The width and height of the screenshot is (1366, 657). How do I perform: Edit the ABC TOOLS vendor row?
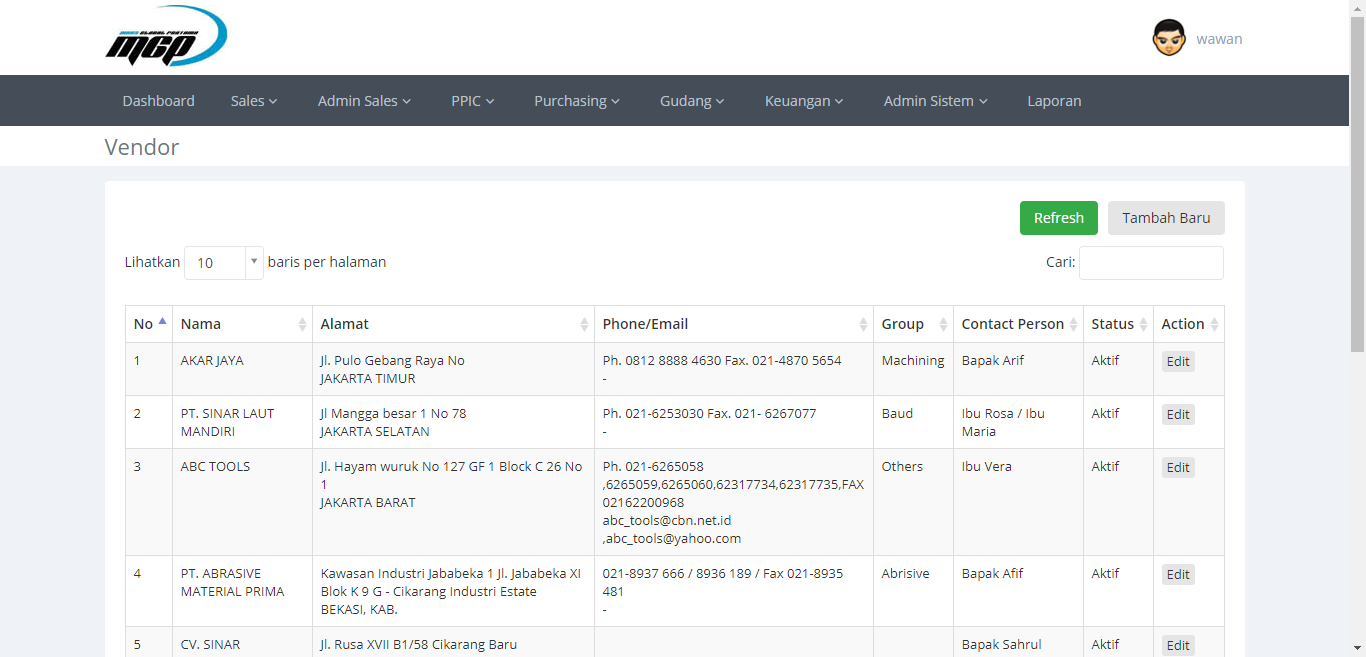1178,468
